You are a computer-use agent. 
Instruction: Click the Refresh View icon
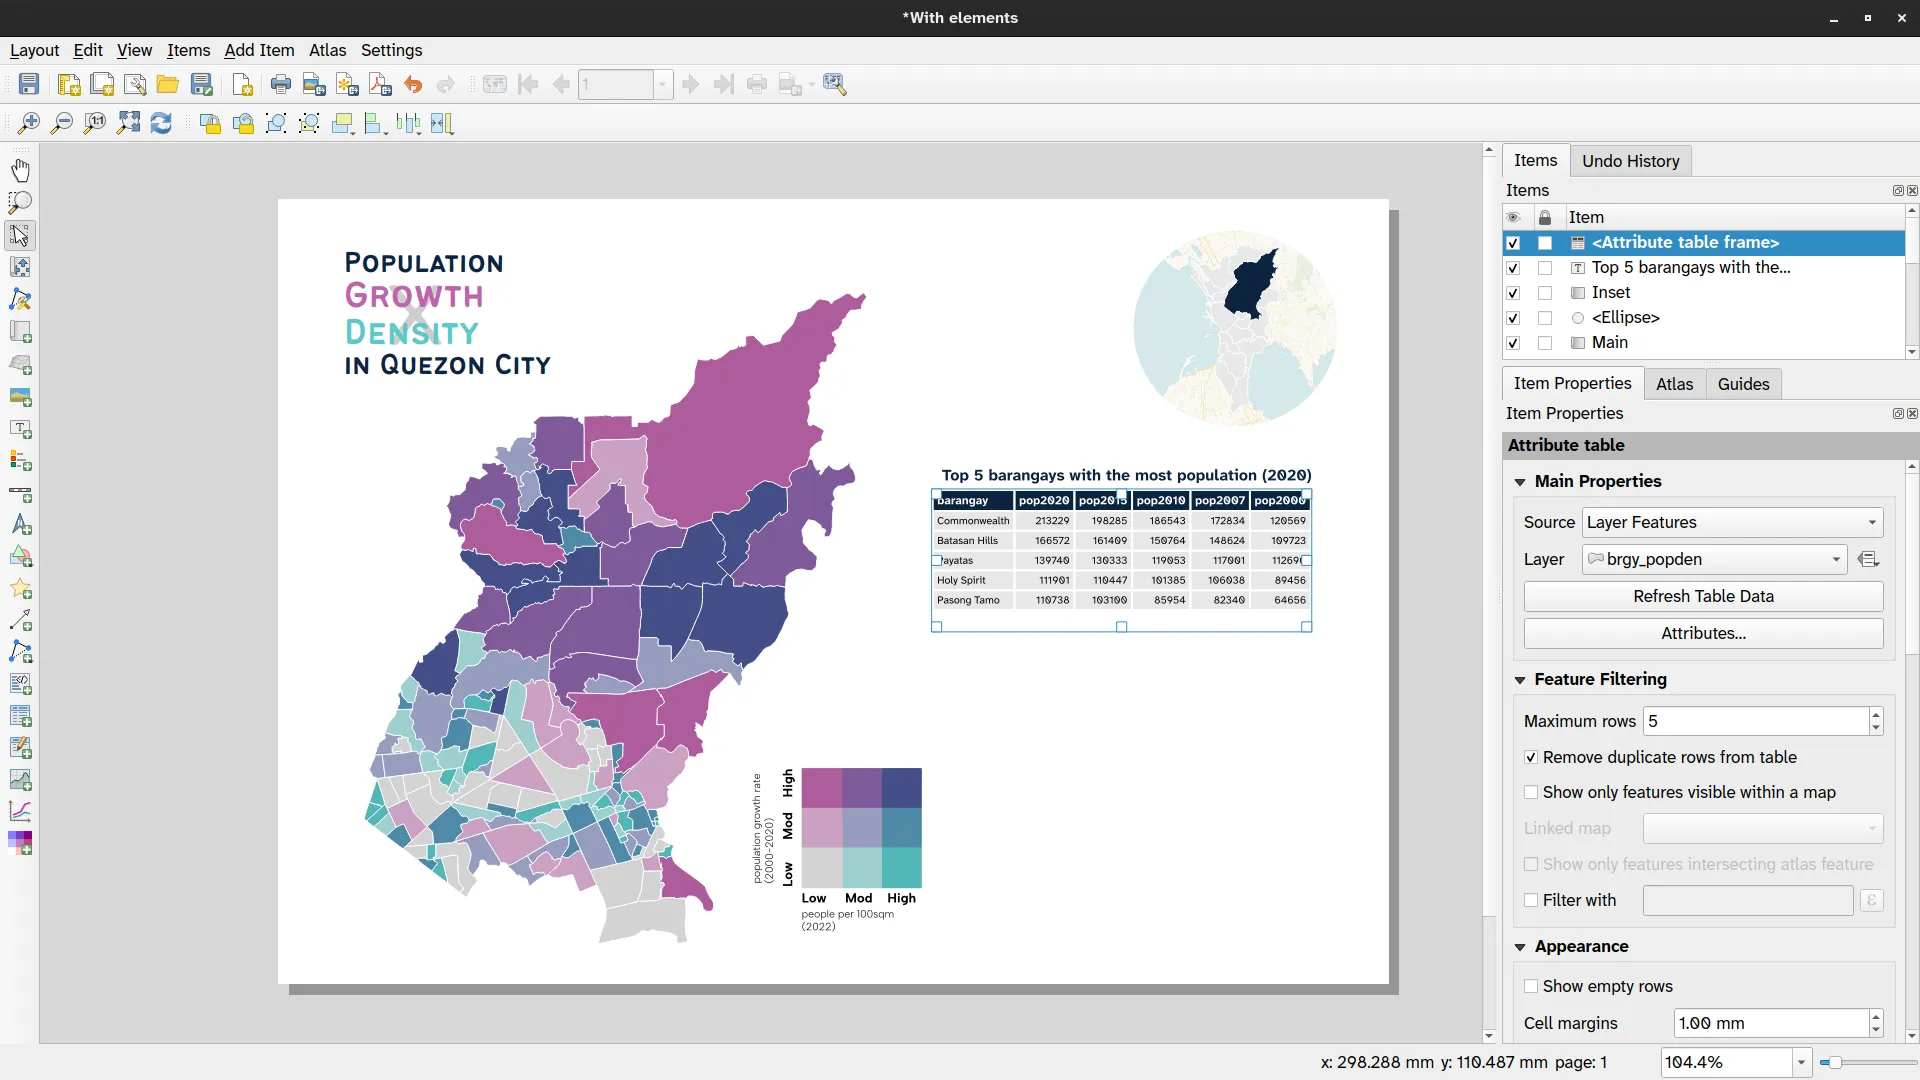coord(161,123)
